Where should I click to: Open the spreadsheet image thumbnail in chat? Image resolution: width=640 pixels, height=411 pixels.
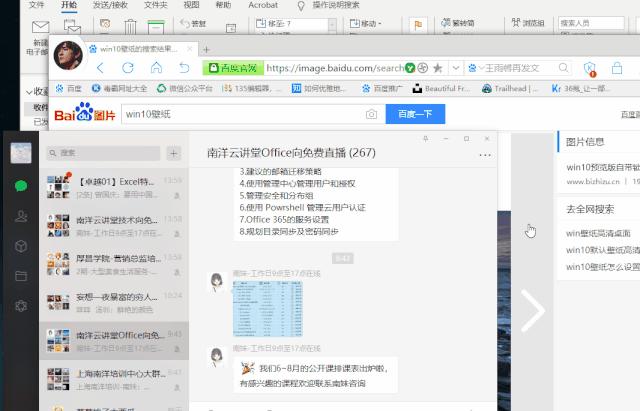267,309
